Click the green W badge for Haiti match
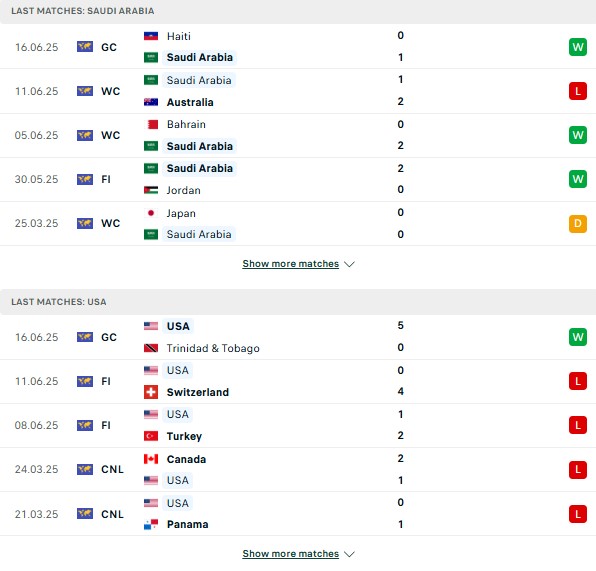This screenshot has width=596, height=571. coord(578,47)
